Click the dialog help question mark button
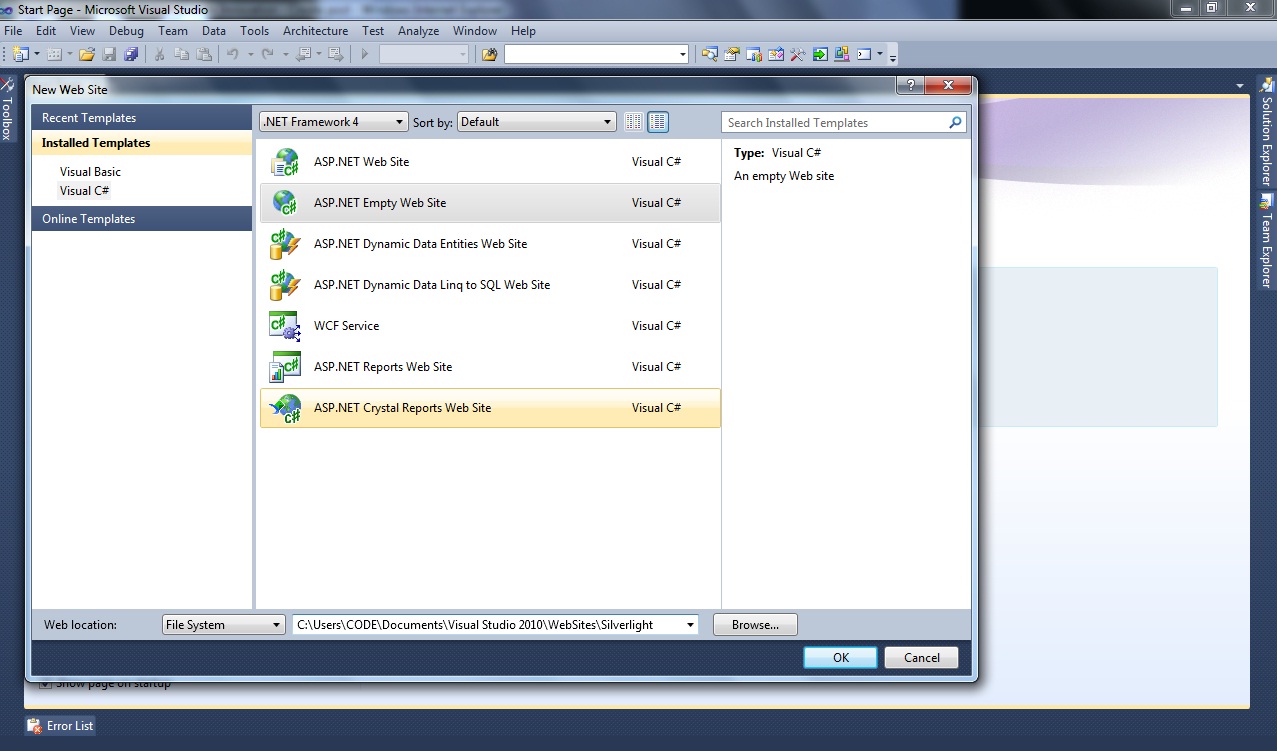1277x751 pixels. pos(910,86)
